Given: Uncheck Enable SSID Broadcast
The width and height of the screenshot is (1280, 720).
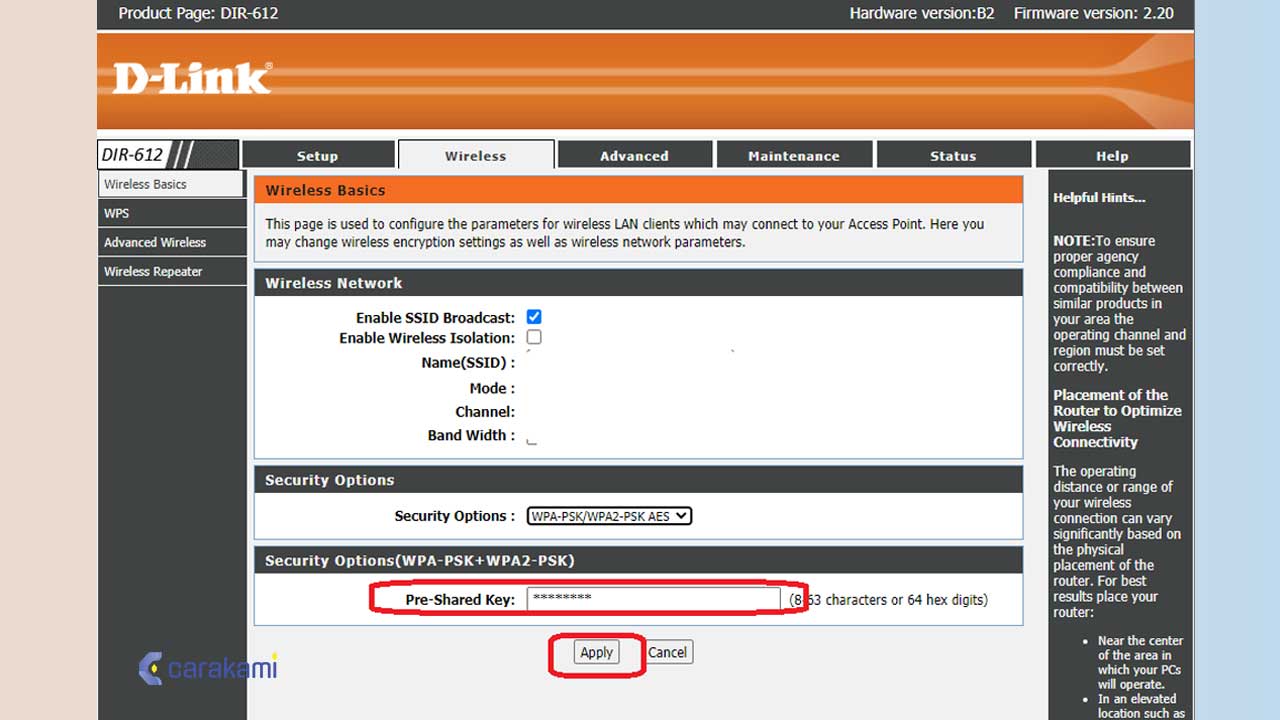Looking at the screenshot, I should 534,317.
